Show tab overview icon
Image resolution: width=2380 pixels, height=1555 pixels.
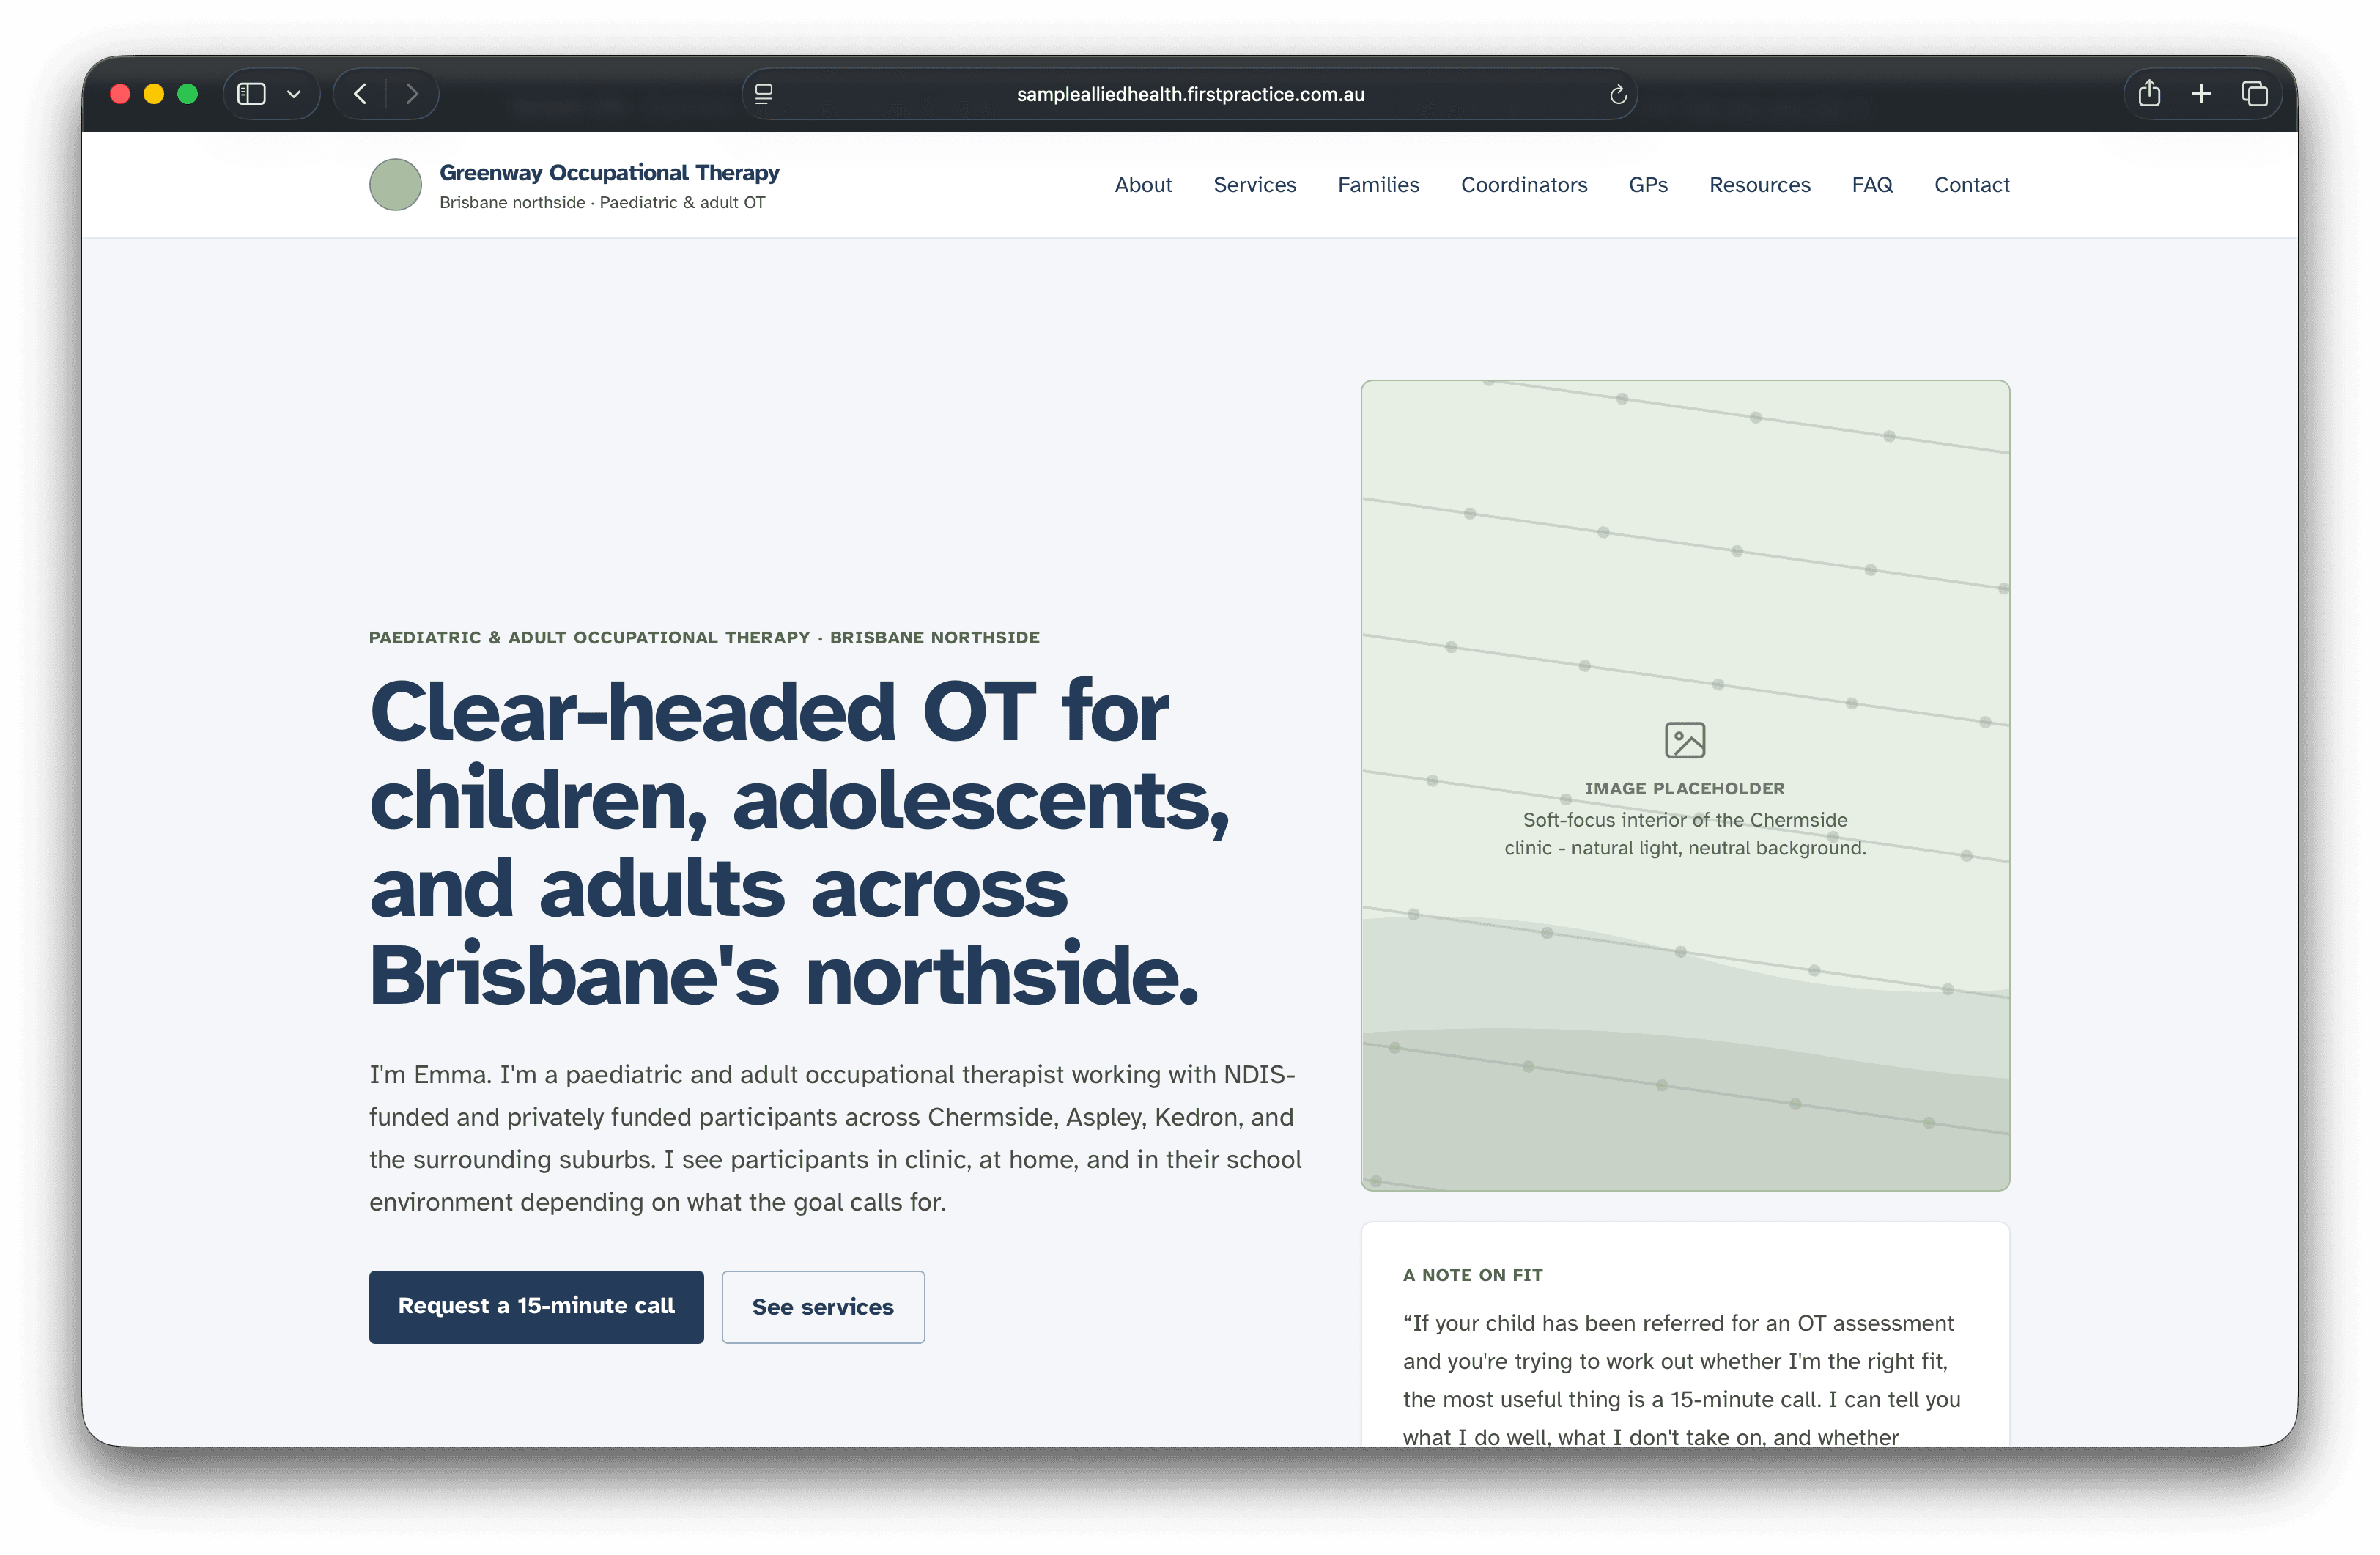pyautogui.click(x=2254, y=94)
